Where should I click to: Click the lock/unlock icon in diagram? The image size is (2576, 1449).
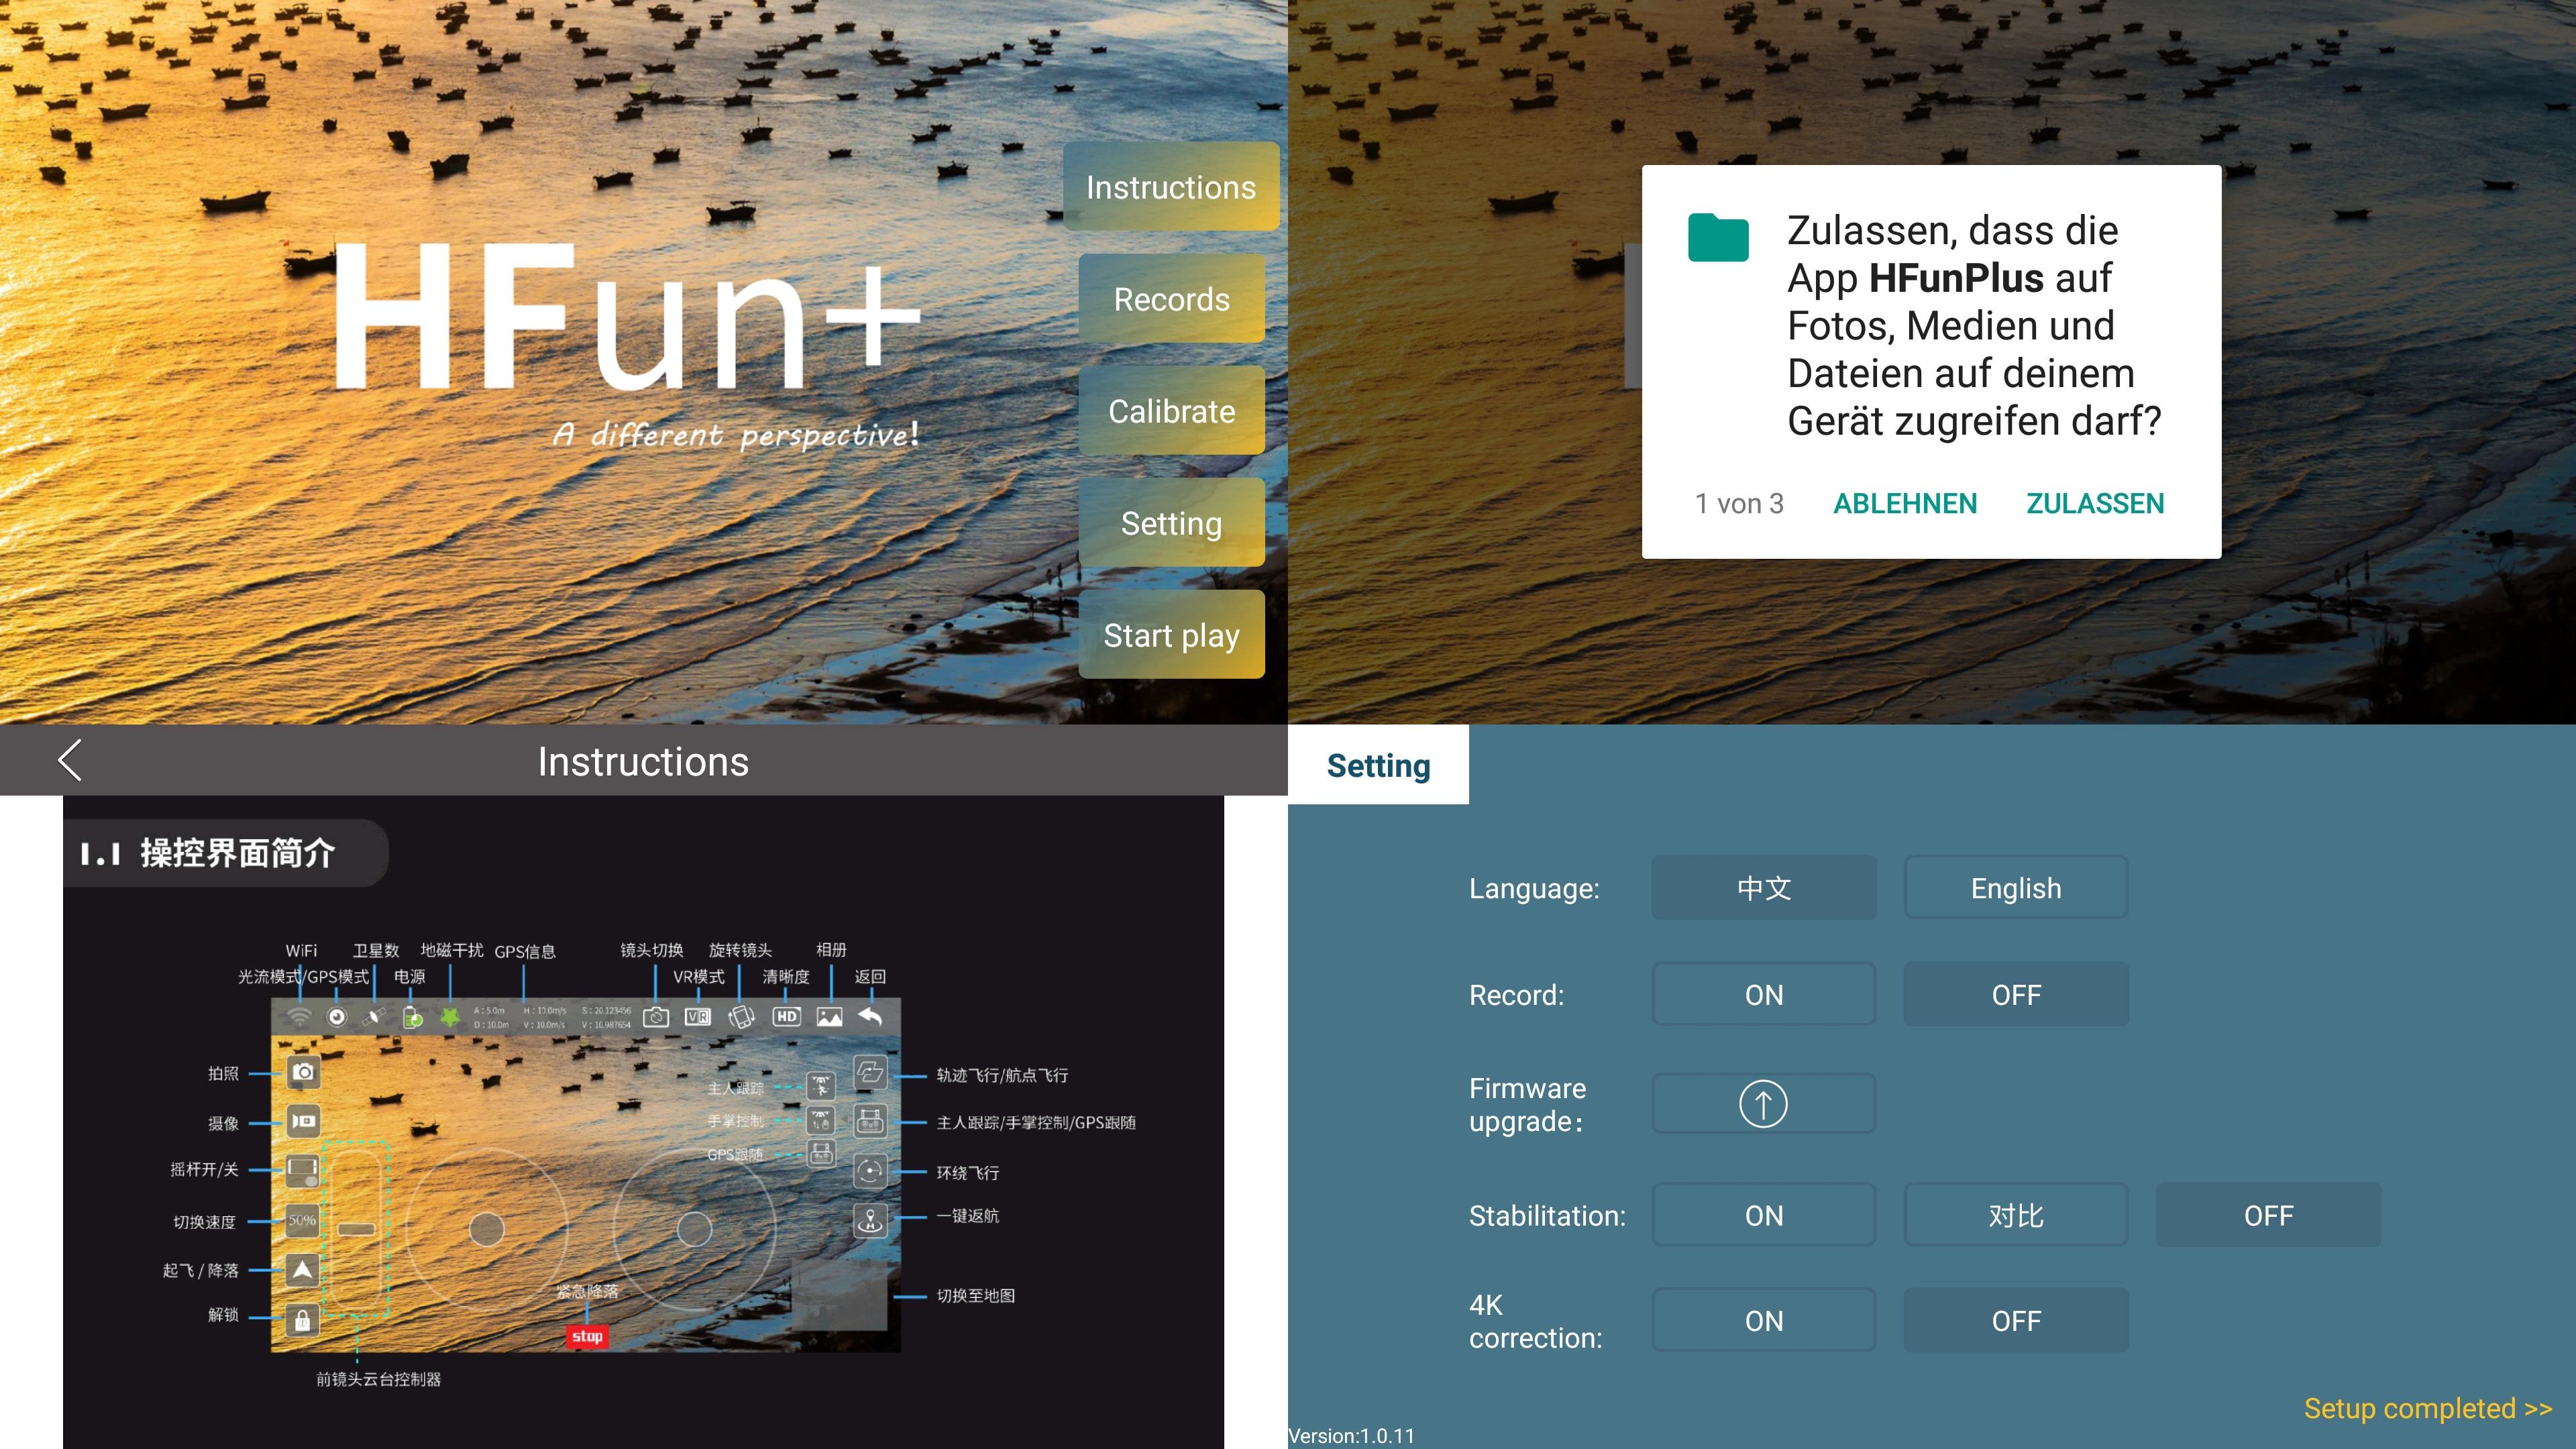[302, 1320]
